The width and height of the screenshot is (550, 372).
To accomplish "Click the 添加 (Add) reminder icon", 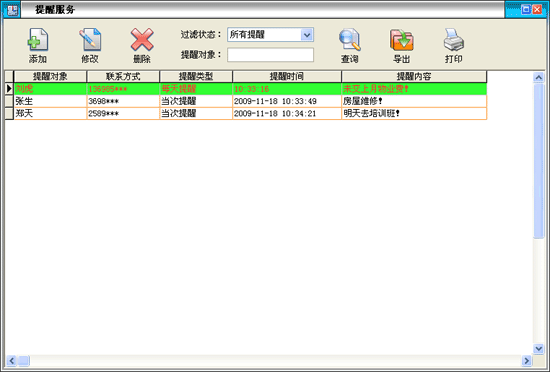I will 38,40.
